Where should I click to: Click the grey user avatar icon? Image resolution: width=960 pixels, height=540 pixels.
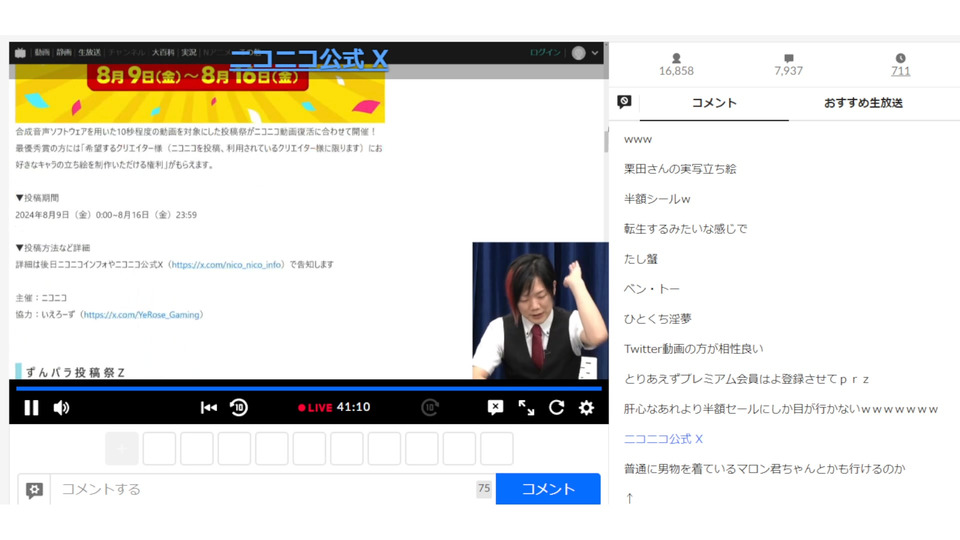[x=579, y=53]
